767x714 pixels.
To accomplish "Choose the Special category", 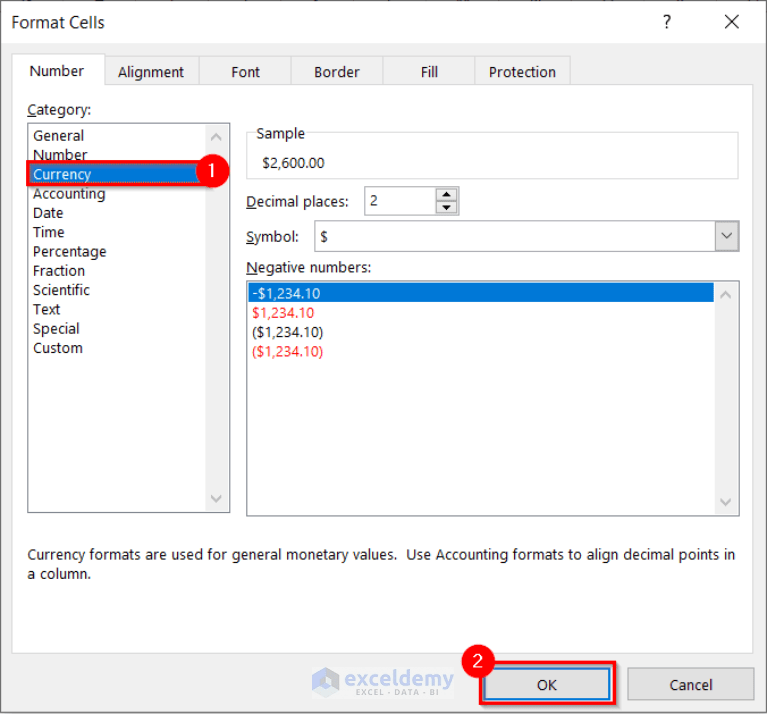I will pos(117,329).
